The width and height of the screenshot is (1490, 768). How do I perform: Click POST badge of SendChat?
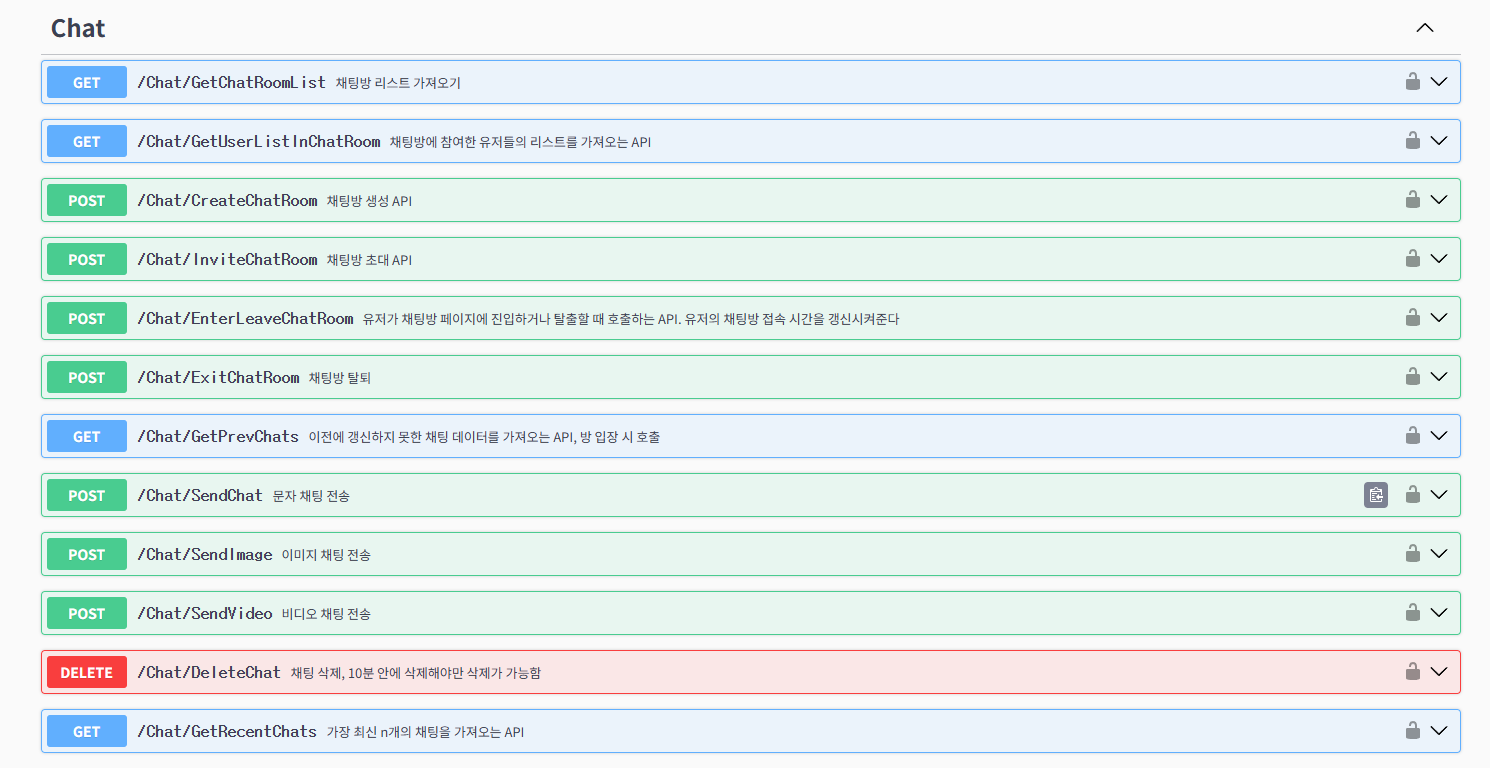(x=87, y=495)
